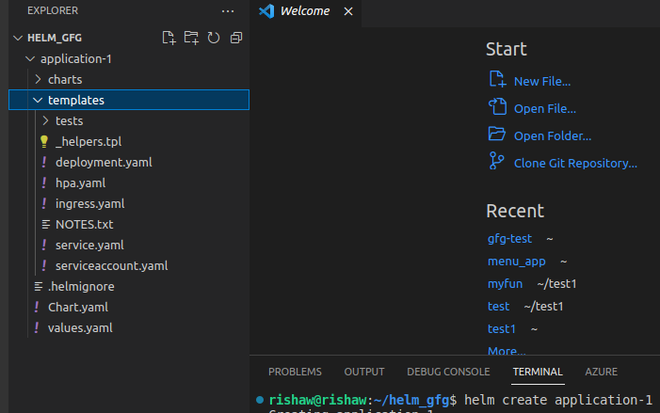Switch to the Debug Console tab
Image resolution: width=660 pixels, height=413 pixels.
click(449, 372)
